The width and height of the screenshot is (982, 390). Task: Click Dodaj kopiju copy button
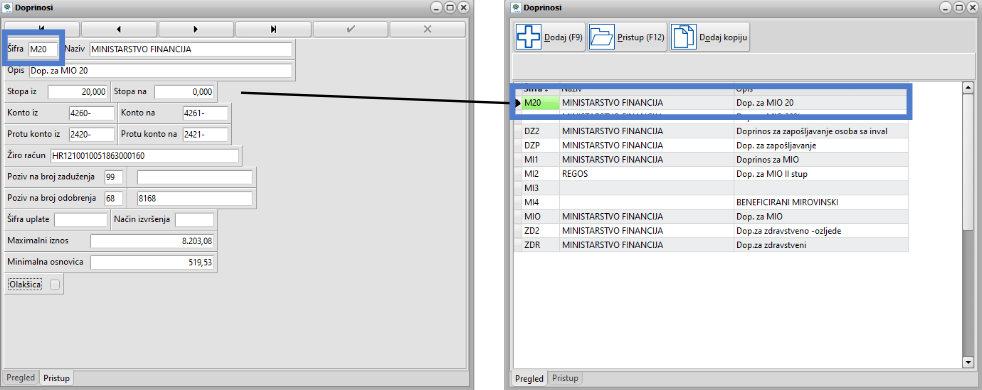coord(710,38)
